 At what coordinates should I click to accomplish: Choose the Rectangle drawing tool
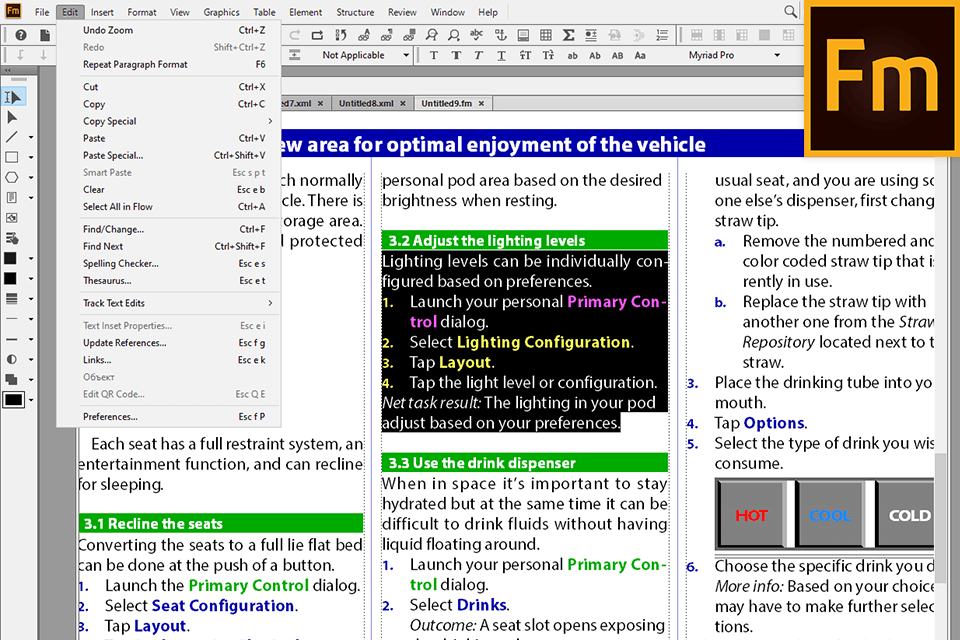coord(12,157)
